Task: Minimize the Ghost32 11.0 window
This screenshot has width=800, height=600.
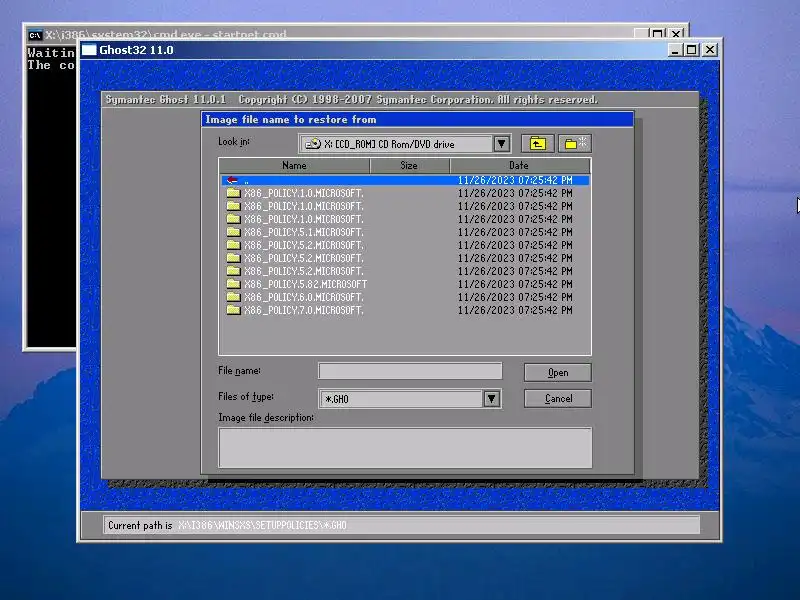Action: tap(675, 50)
